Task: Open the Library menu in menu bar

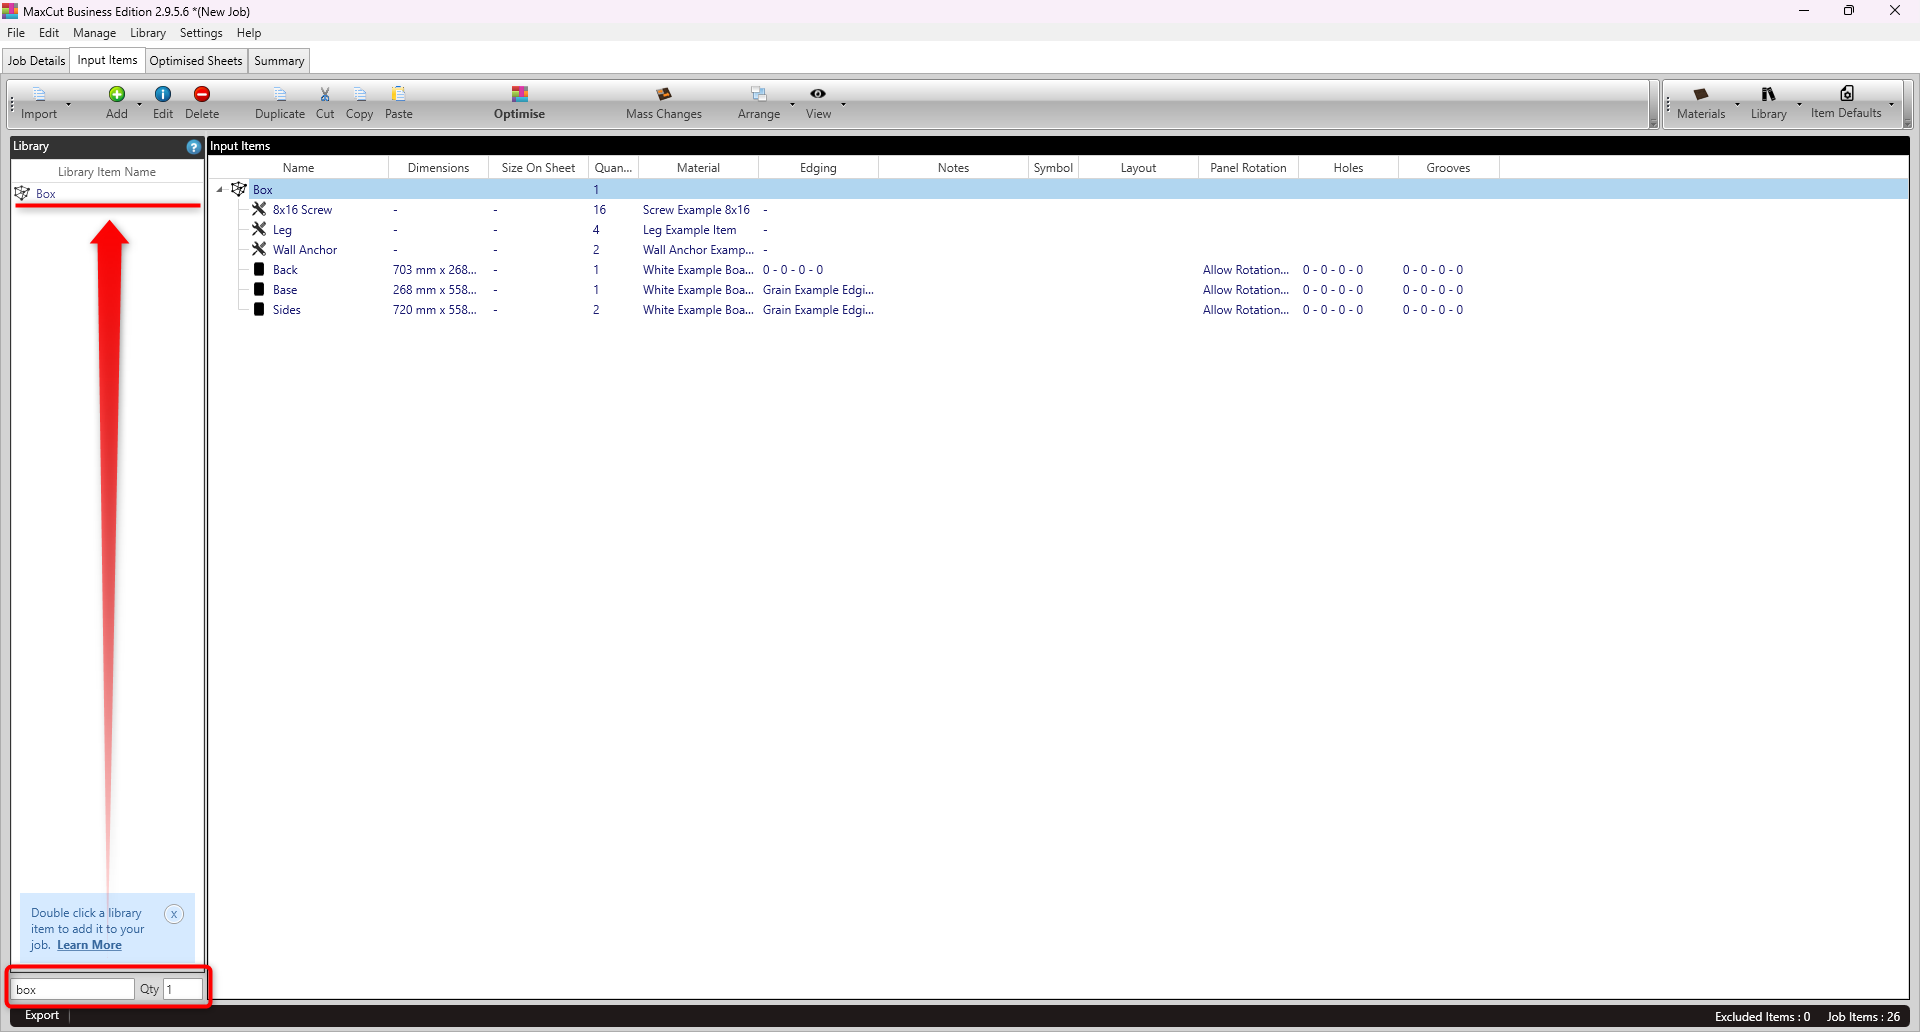Action: pyautogui.click(x=148, y=33)
